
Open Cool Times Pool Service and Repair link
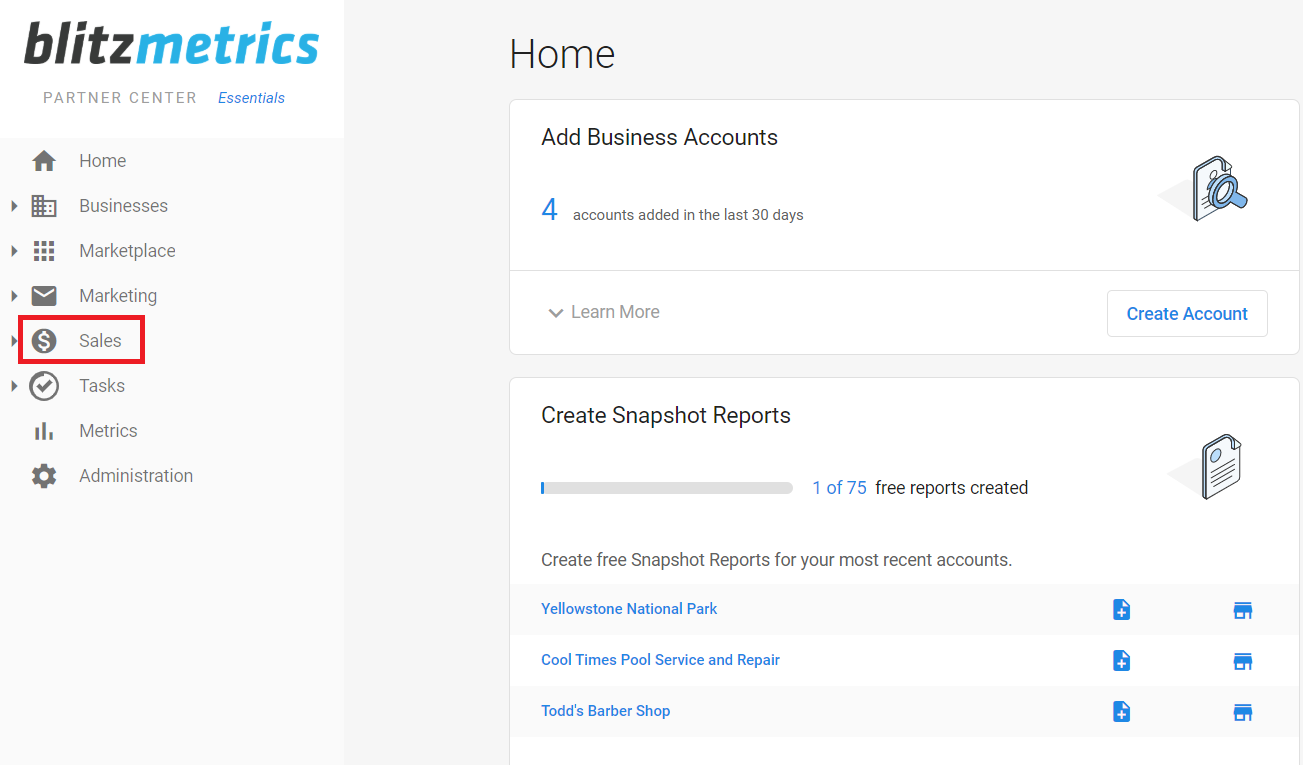[660, 660]
